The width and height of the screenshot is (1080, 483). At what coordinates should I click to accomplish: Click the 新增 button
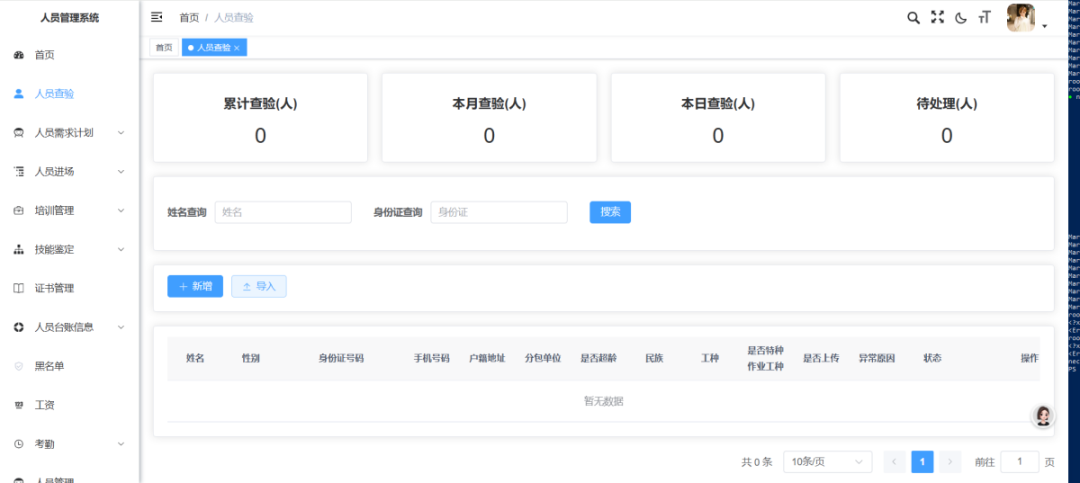coord(195,287)
